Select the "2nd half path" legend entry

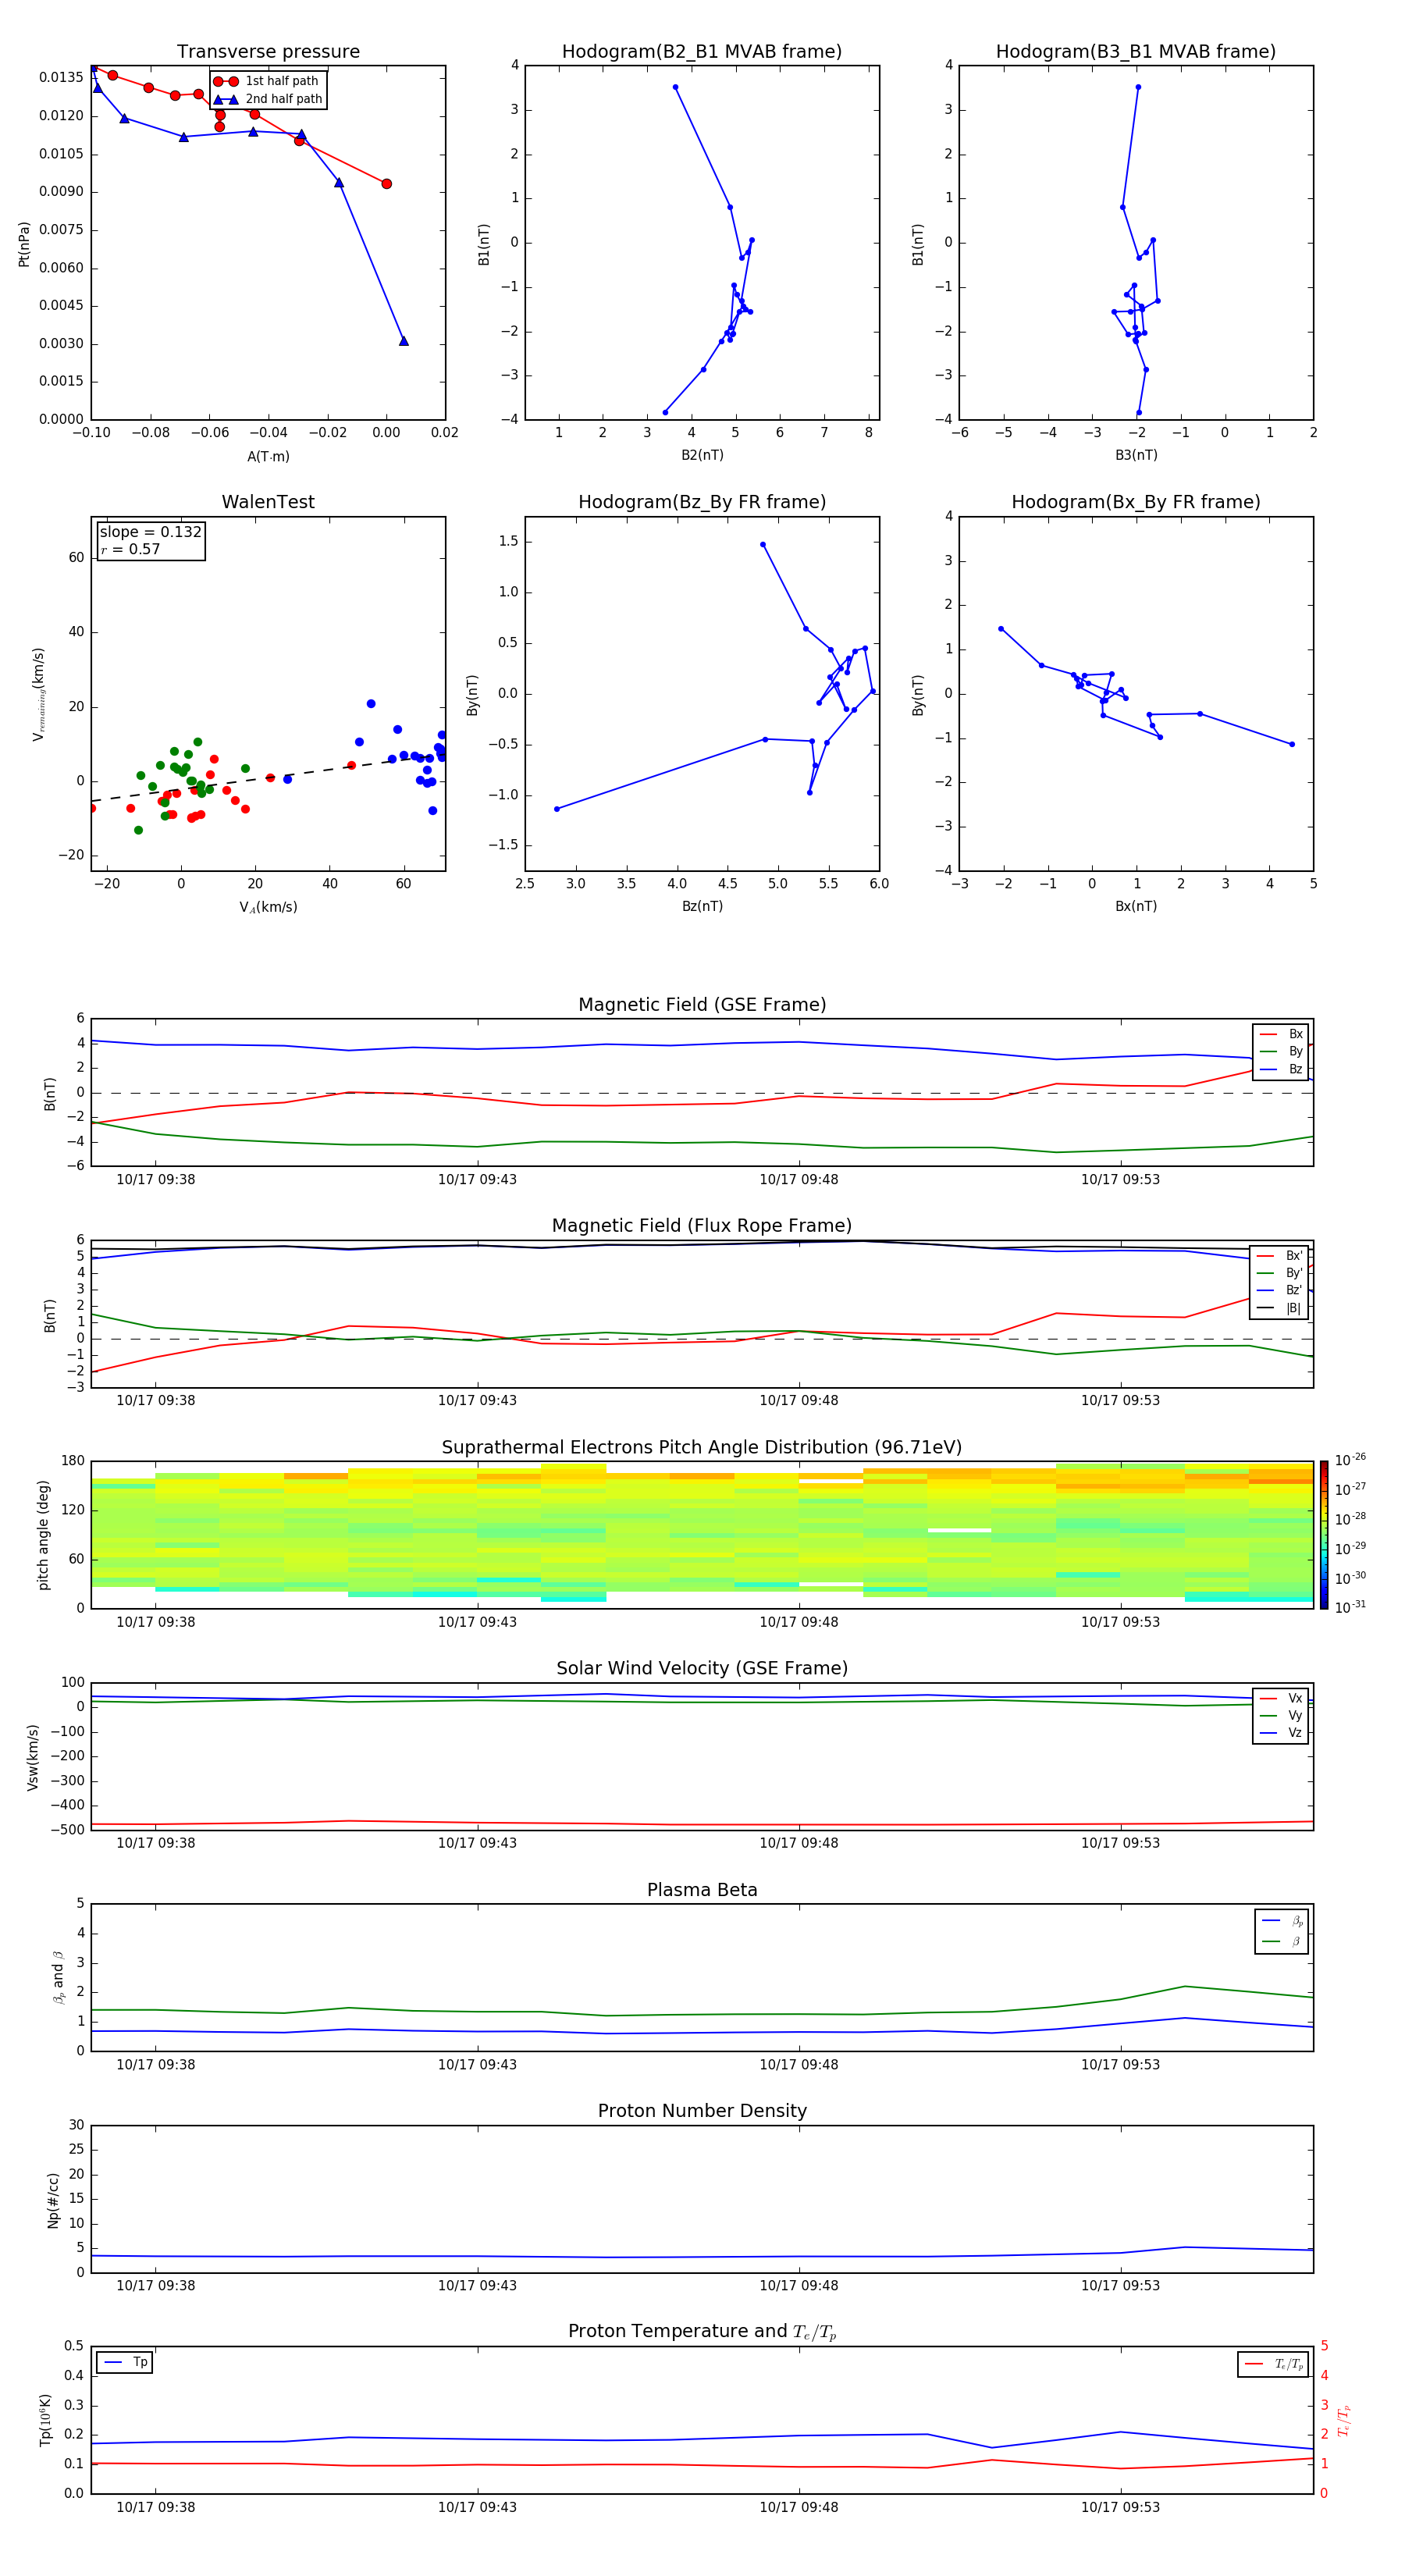click(x=268, y=99)
